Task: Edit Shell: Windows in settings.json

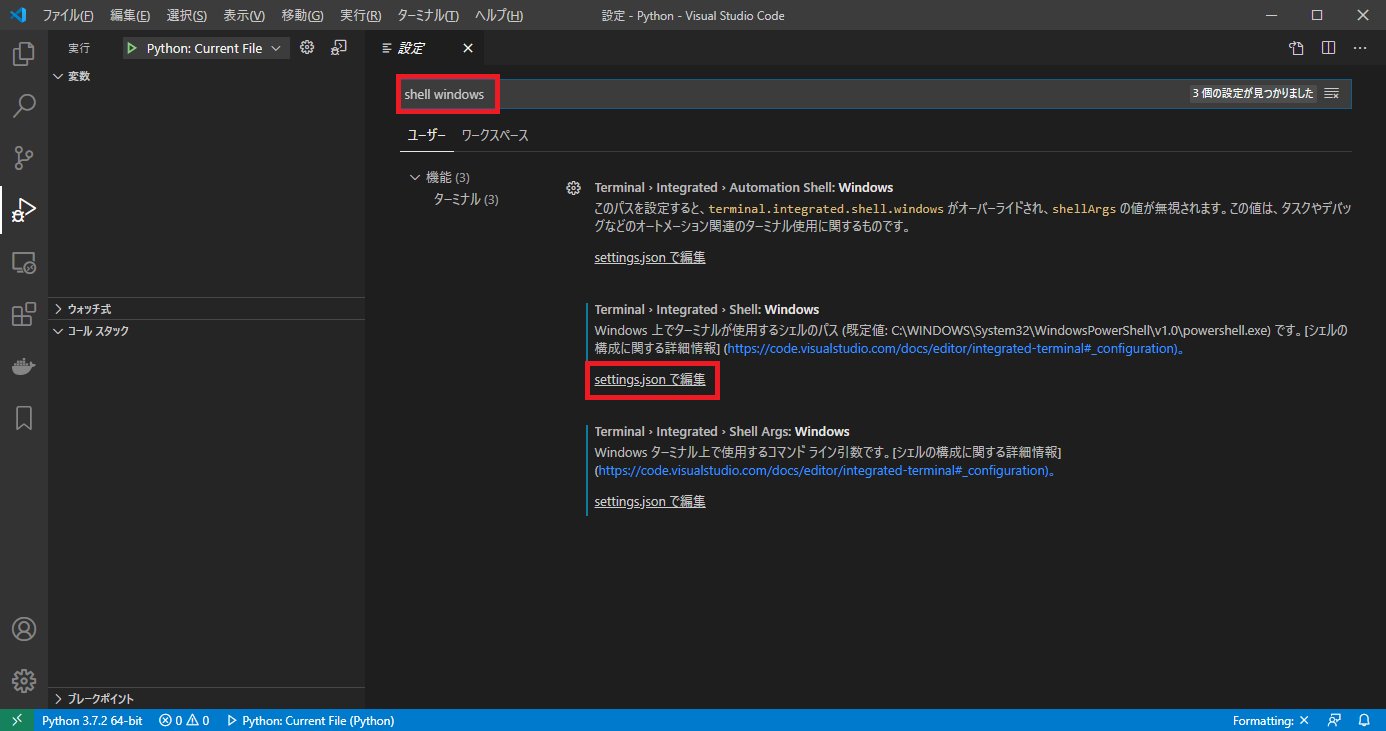Action: [x=650, y=379]
